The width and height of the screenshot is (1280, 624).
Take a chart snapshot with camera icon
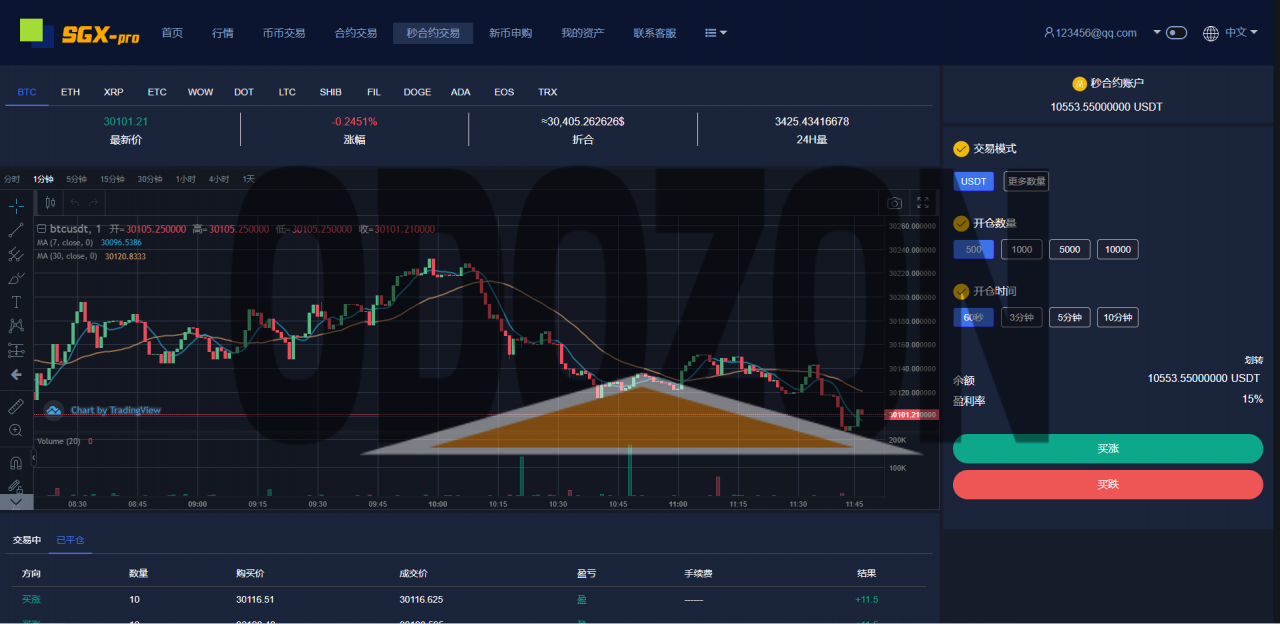click(x=895, y=203)
